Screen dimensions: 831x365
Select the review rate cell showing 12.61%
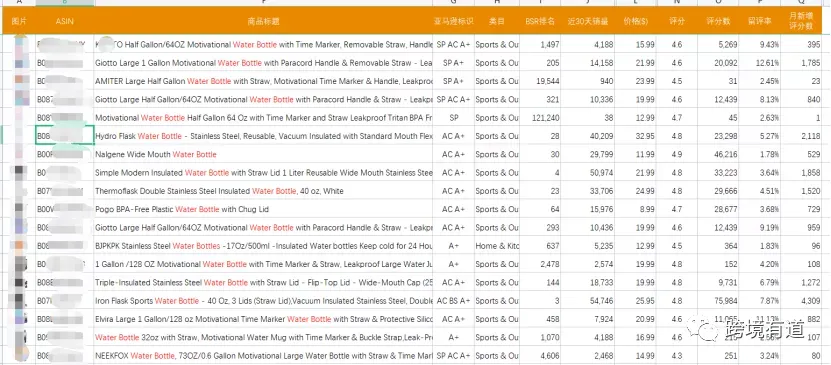[759, 63]
